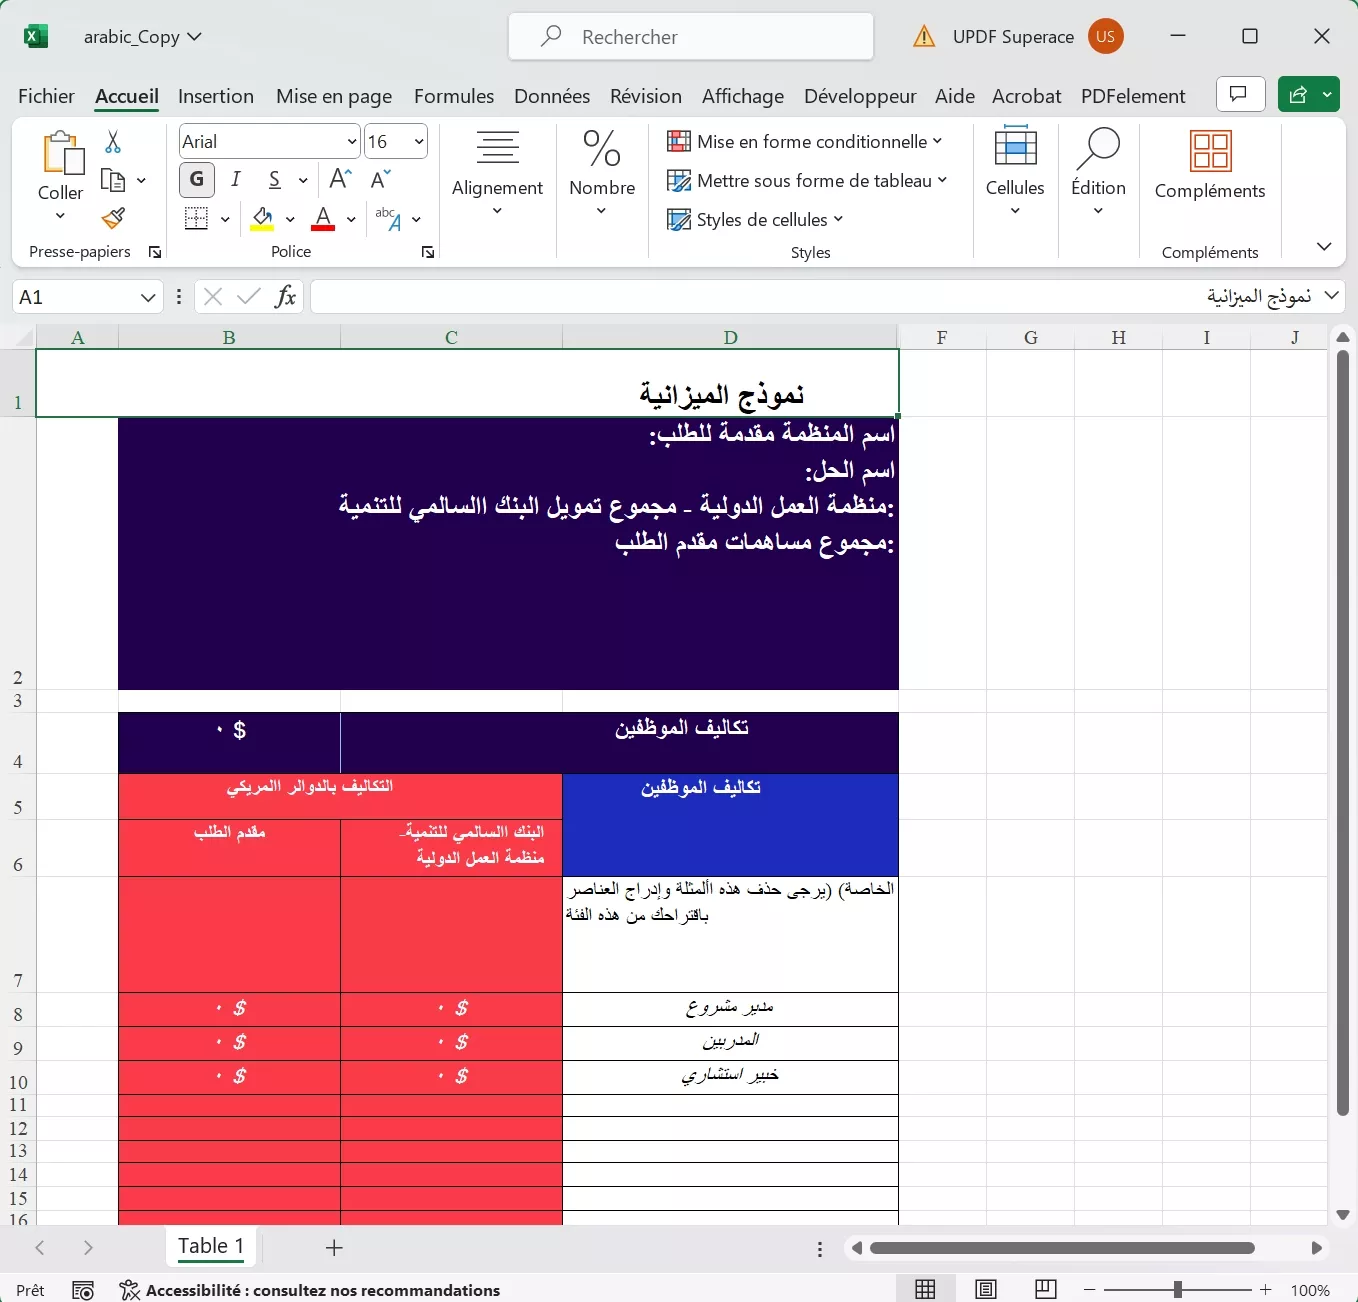The height and width of the screenshot is (1302, 1358).
Task: Toggle underline formatting on the selection
Action: coord(273,180)
